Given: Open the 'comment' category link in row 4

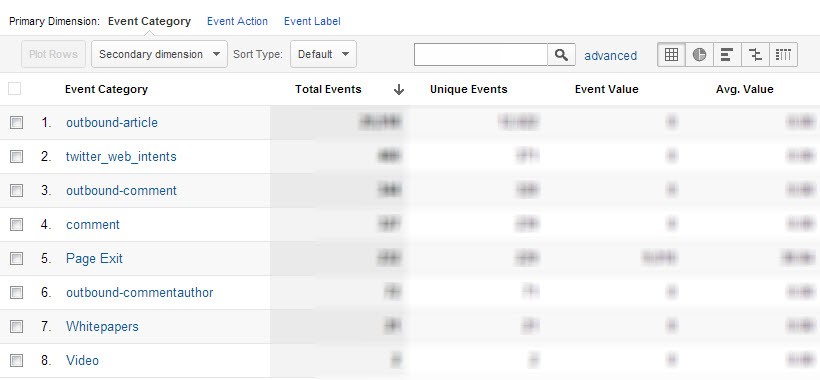Looking at the screenshot, I should coord(93,225).
